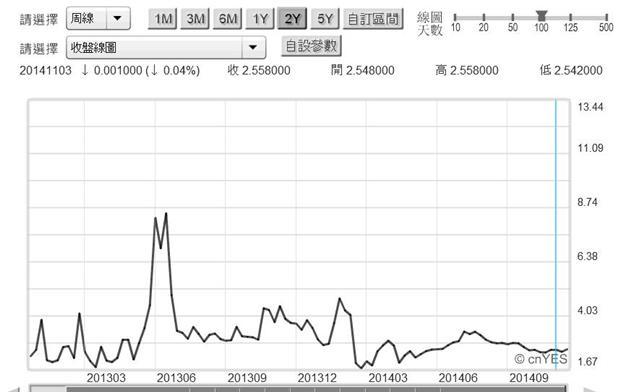Click the 13.44 y-axis label
This screenshot has width=620, height=392.
(x=590, y=107)
